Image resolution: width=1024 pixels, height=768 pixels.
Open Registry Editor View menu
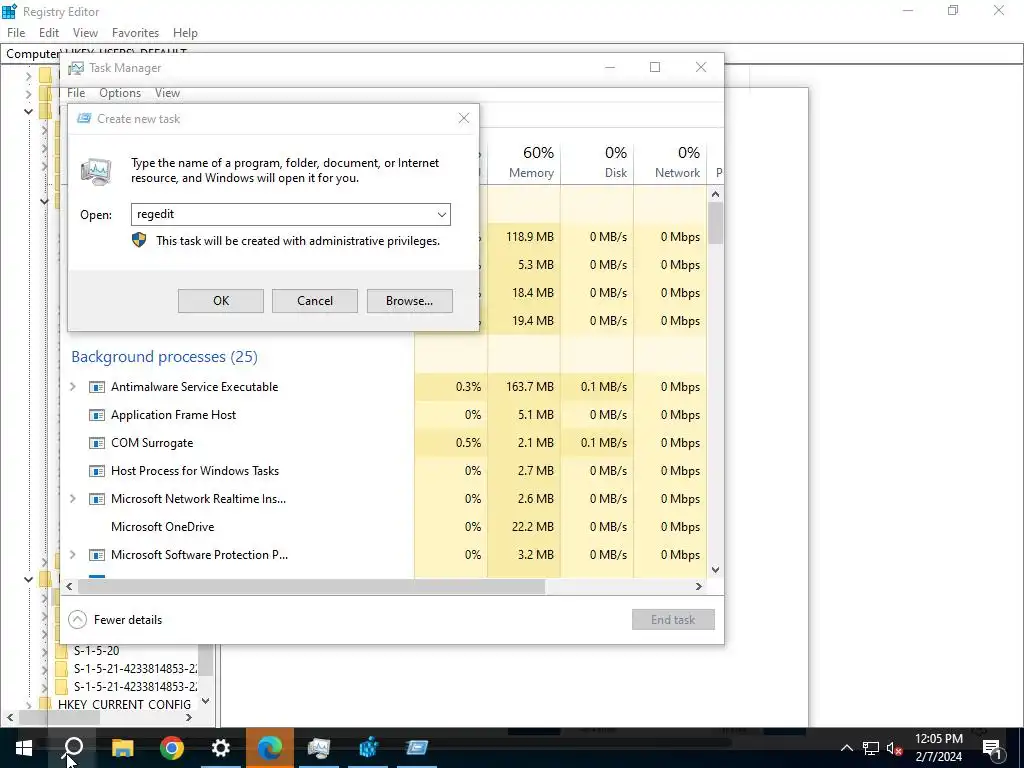pos(85,33)
